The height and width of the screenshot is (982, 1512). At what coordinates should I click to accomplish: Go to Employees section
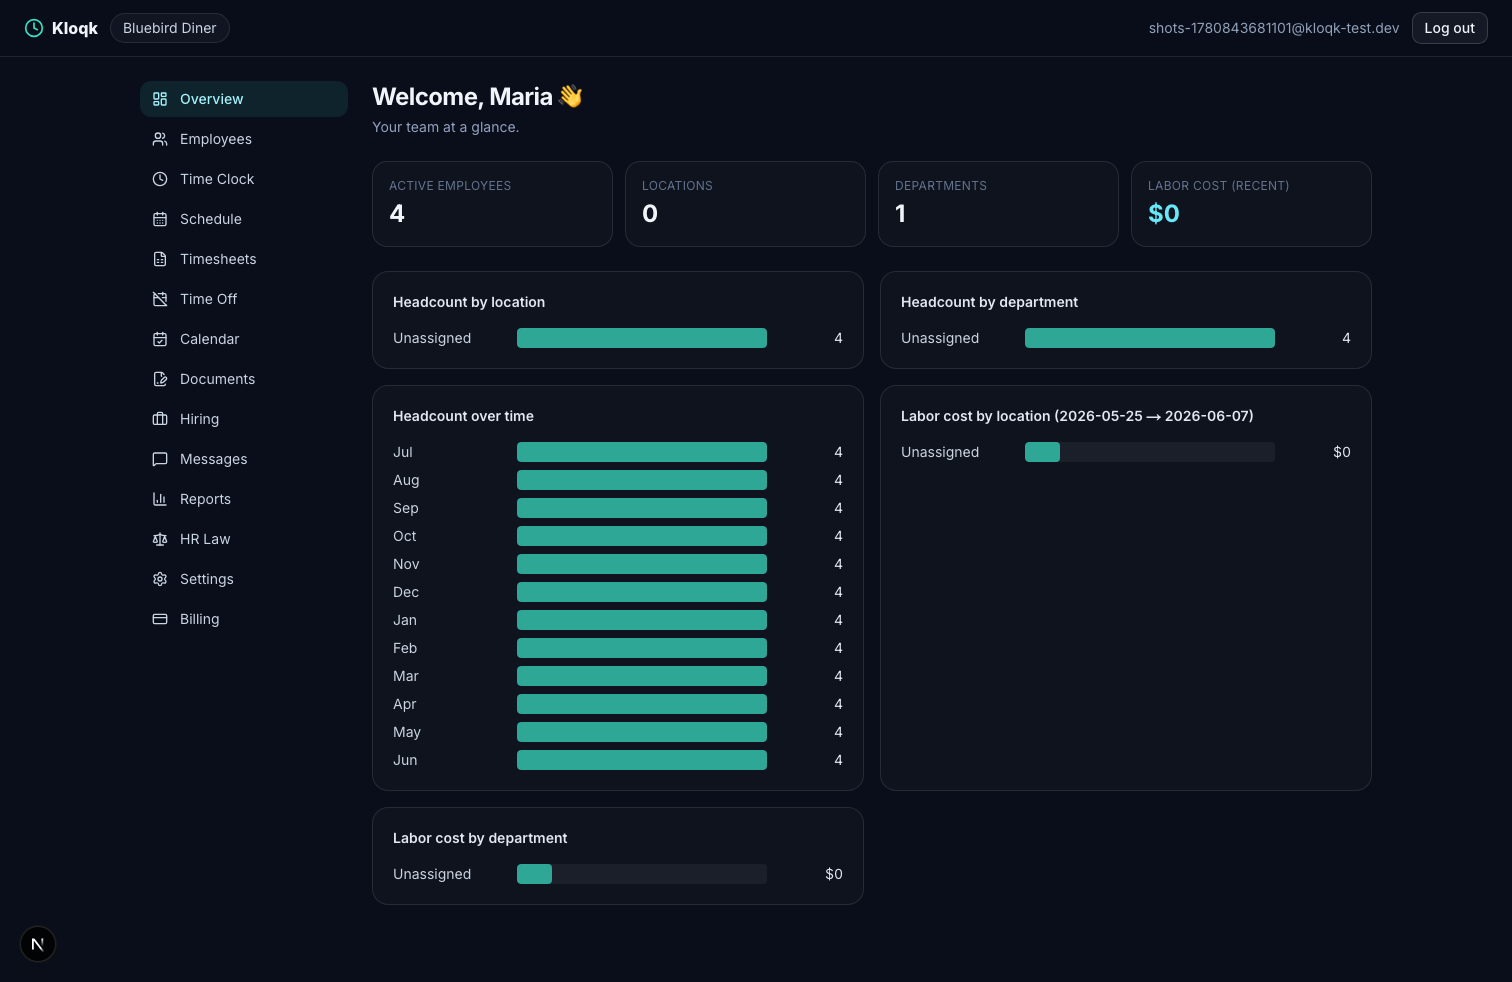tap(244, 139)
